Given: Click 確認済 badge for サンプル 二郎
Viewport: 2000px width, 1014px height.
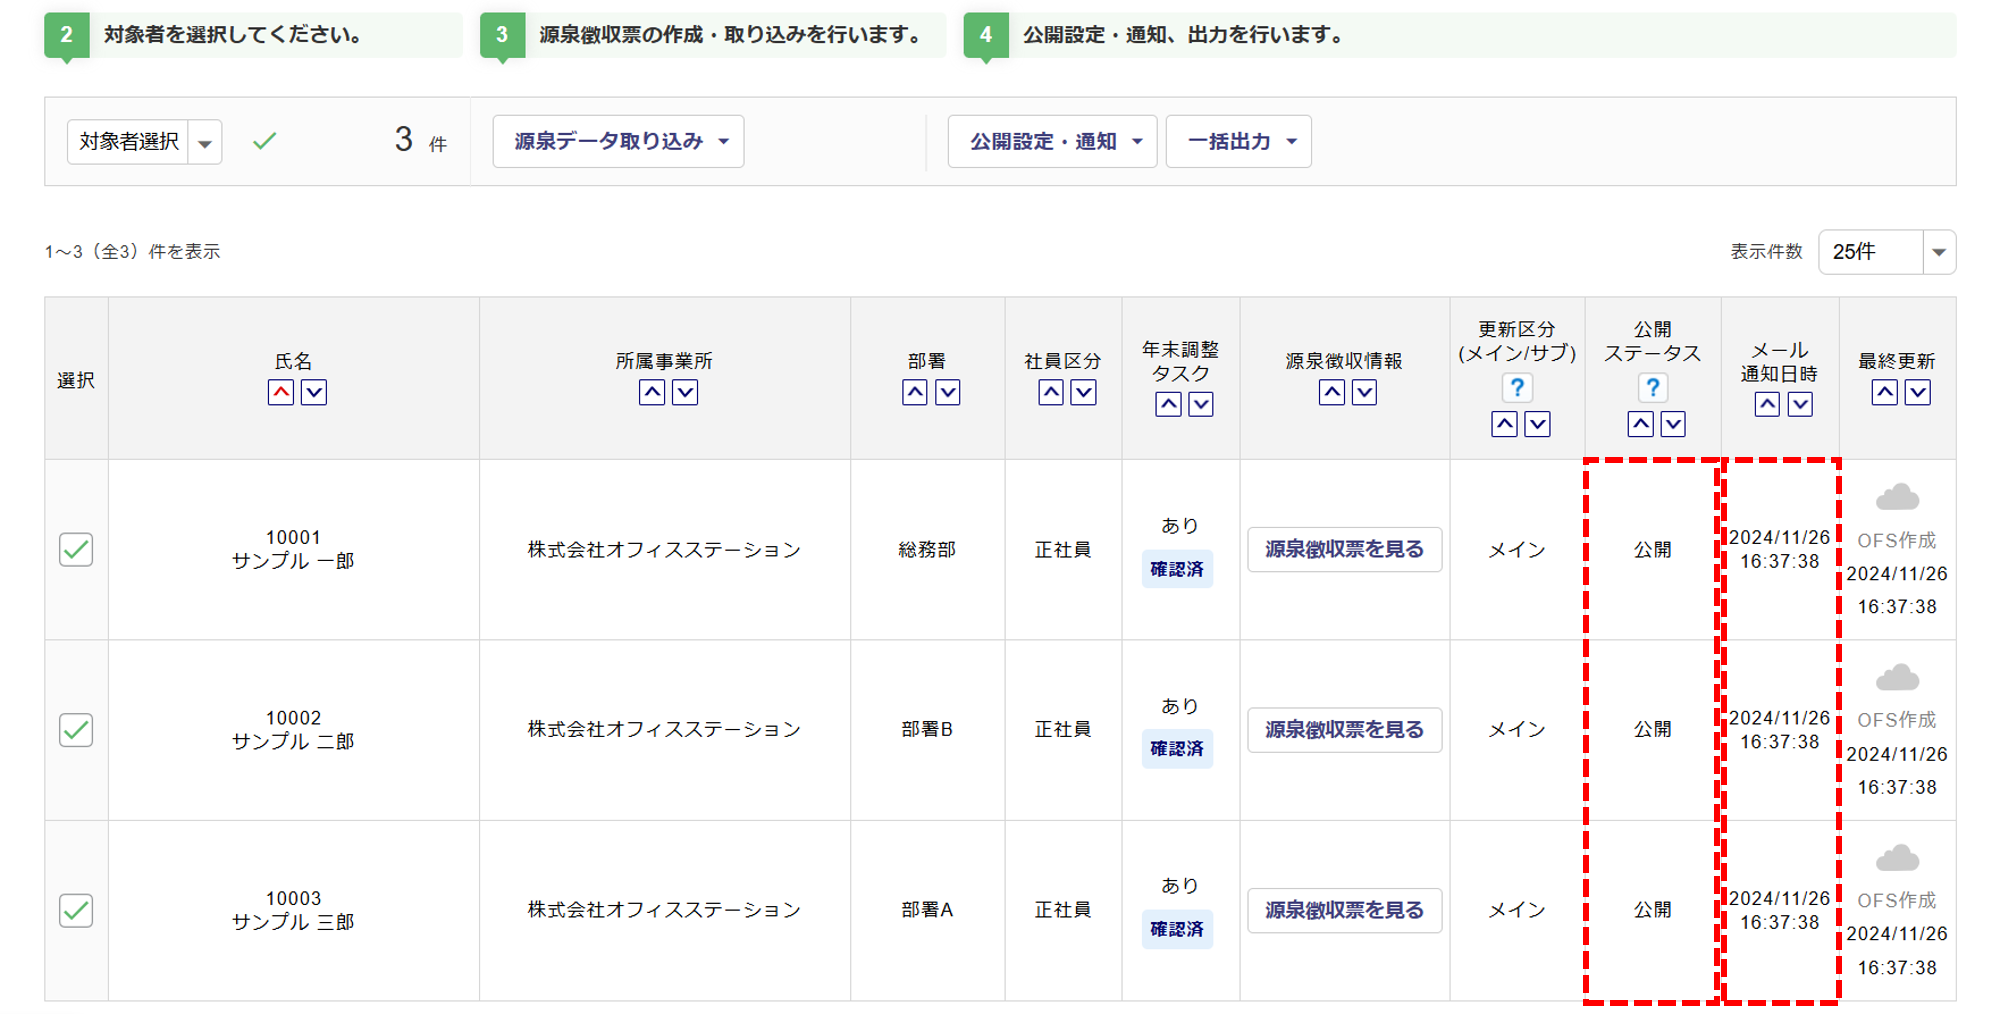Looking at the screenshot, I should 1177,749.
